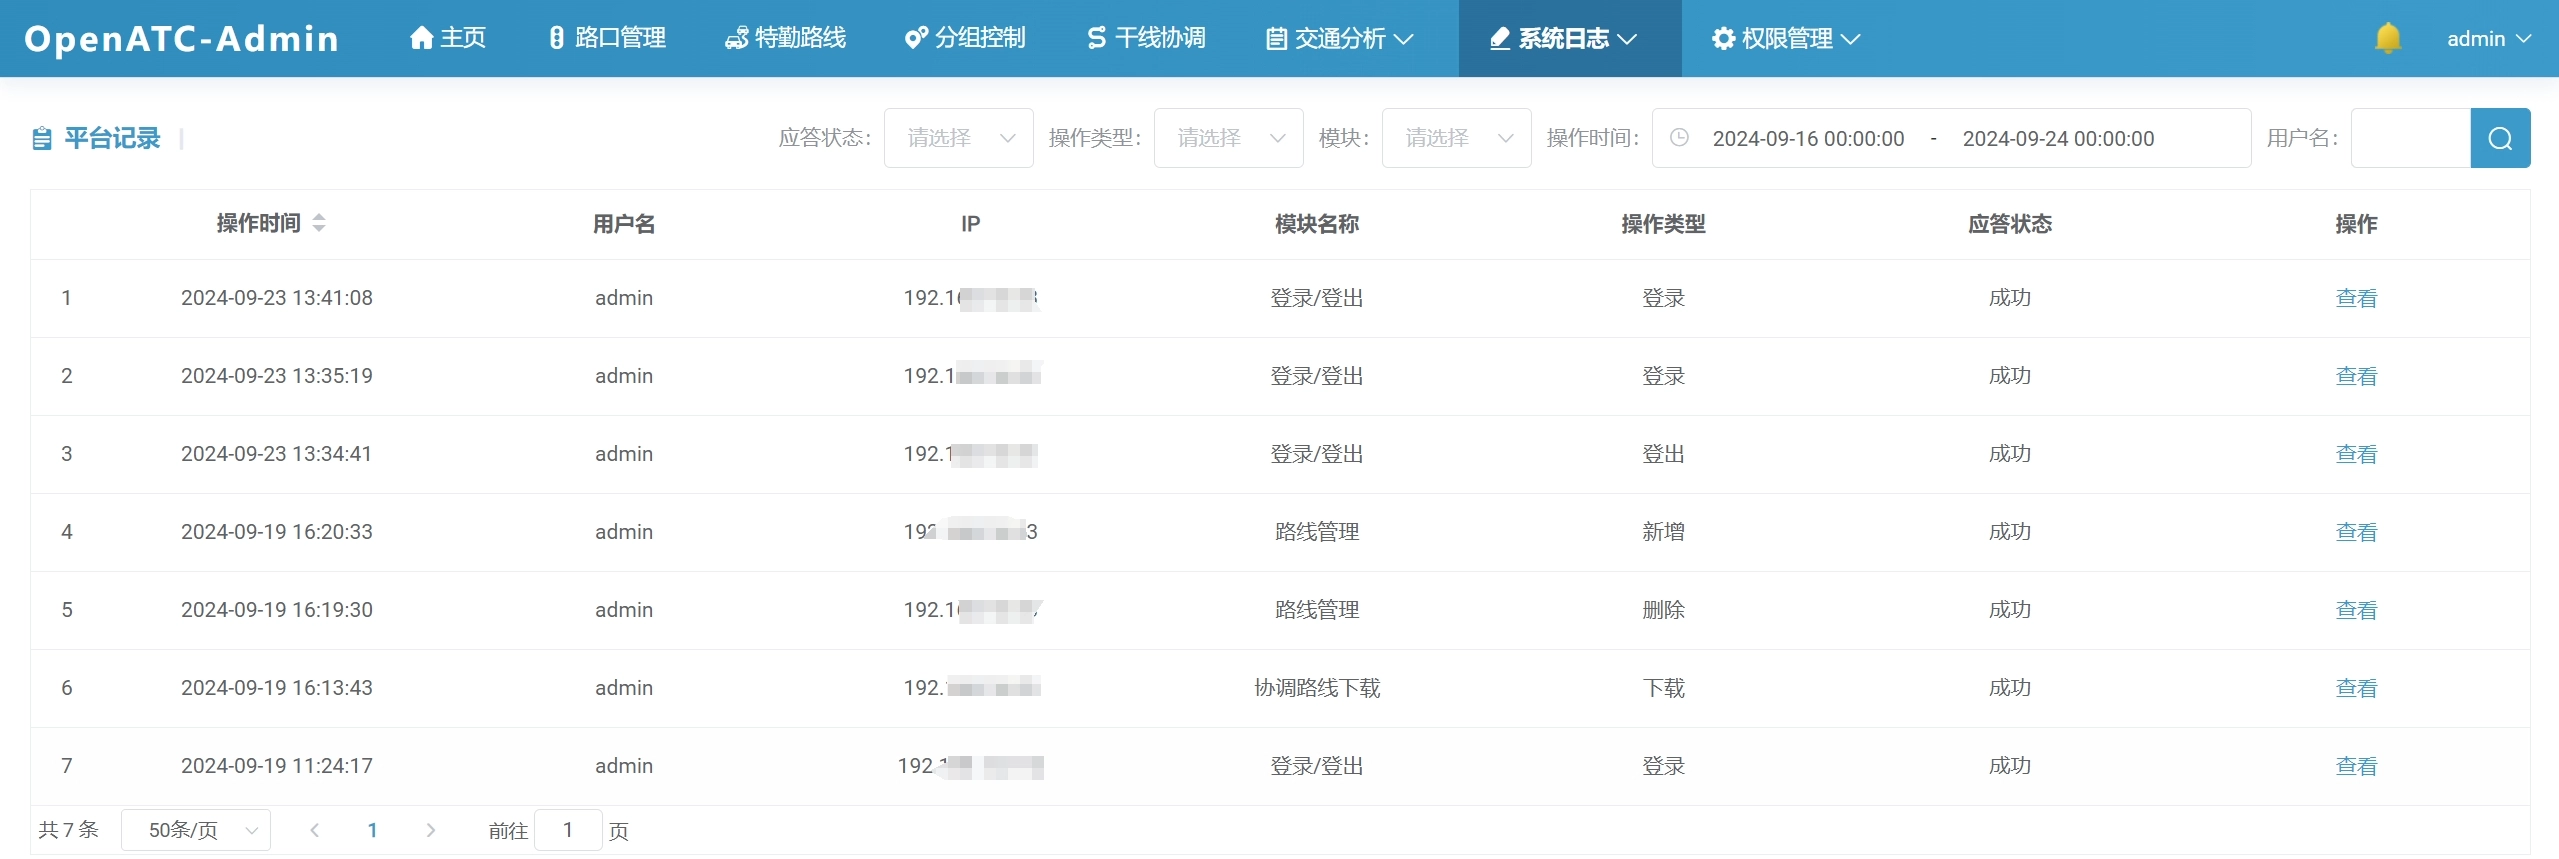2559x859 pixels.
Task: Expand 系统日志 menu in navbar
Action: (x=1568, y=38)
